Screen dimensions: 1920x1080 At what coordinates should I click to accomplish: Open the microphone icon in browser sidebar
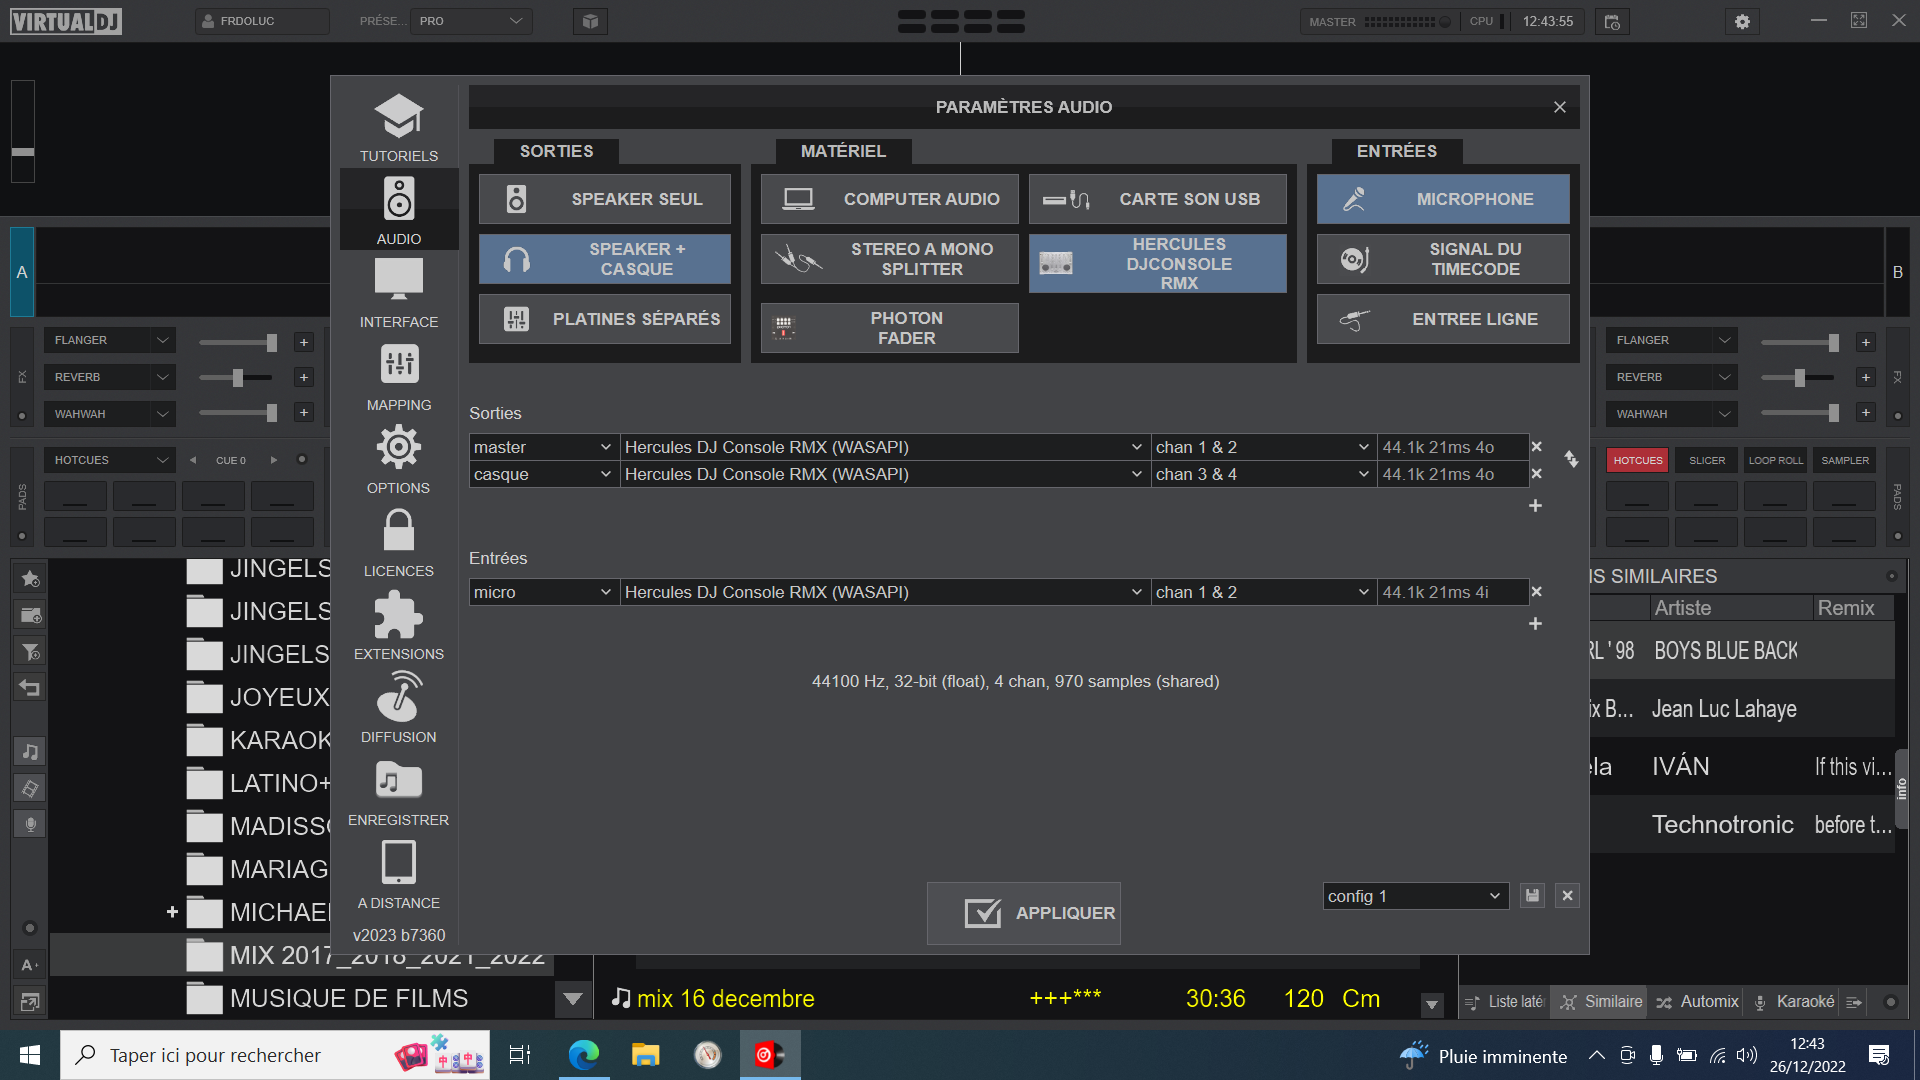30,824
